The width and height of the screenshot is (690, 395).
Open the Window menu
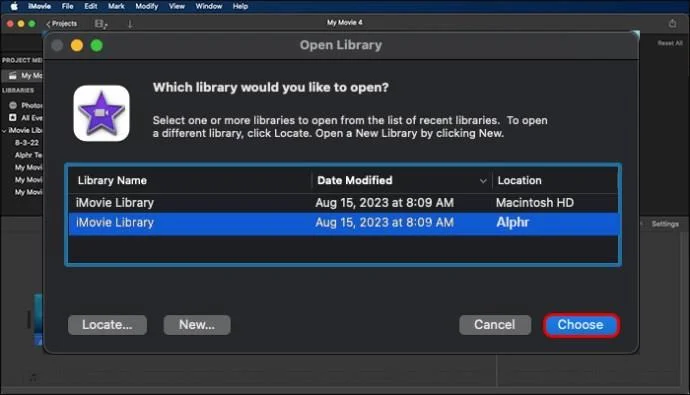[209, 6]
